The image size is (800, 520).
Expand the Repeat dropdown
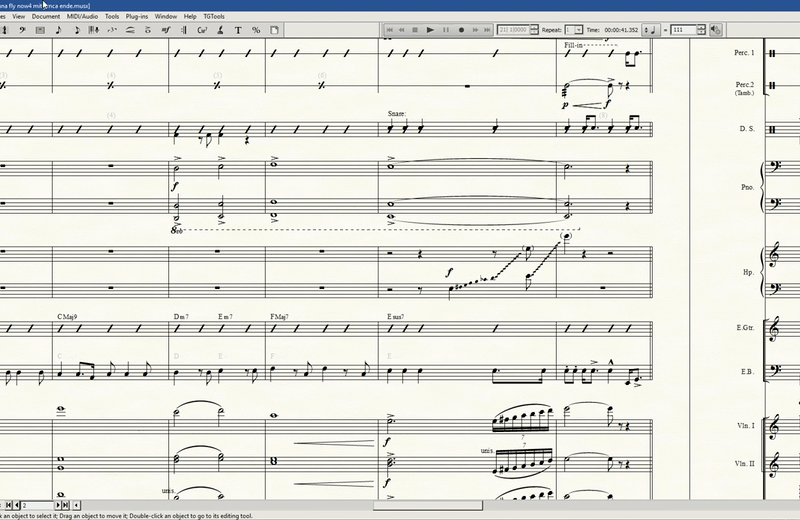click(579, 30)
